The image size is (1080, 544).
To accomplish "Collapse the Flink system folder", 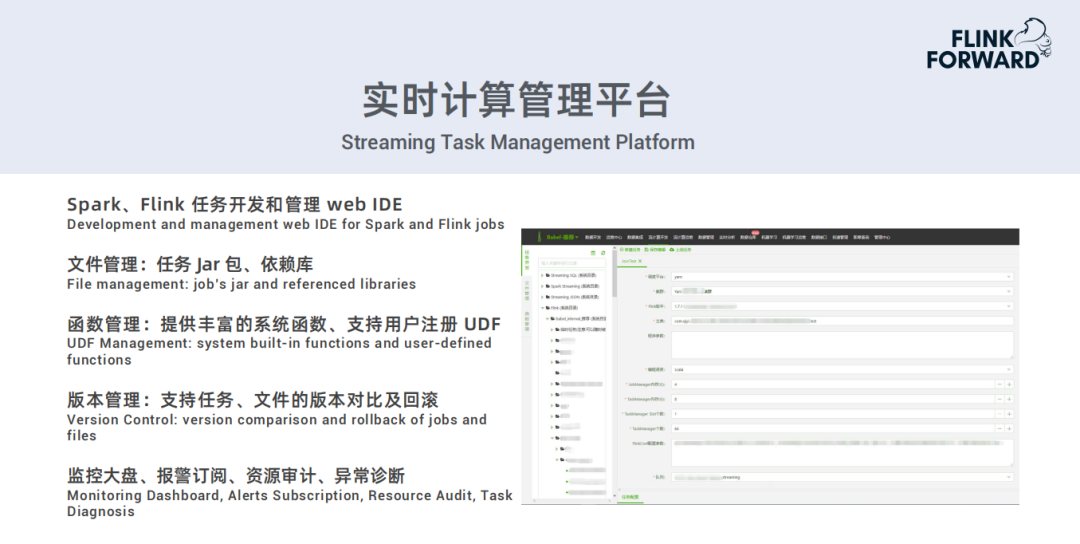I will coord(543,308).
